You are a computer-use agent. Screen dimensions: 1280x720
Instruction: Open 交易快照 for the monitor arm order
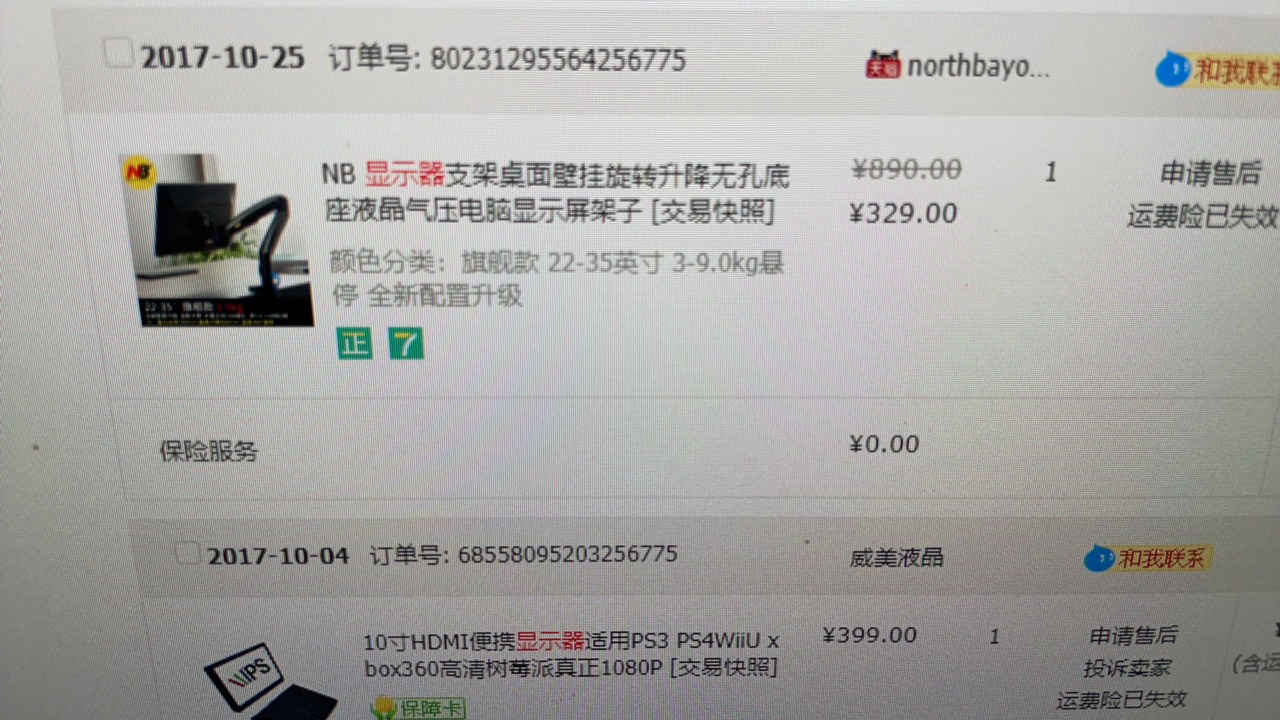click(711, 212)
